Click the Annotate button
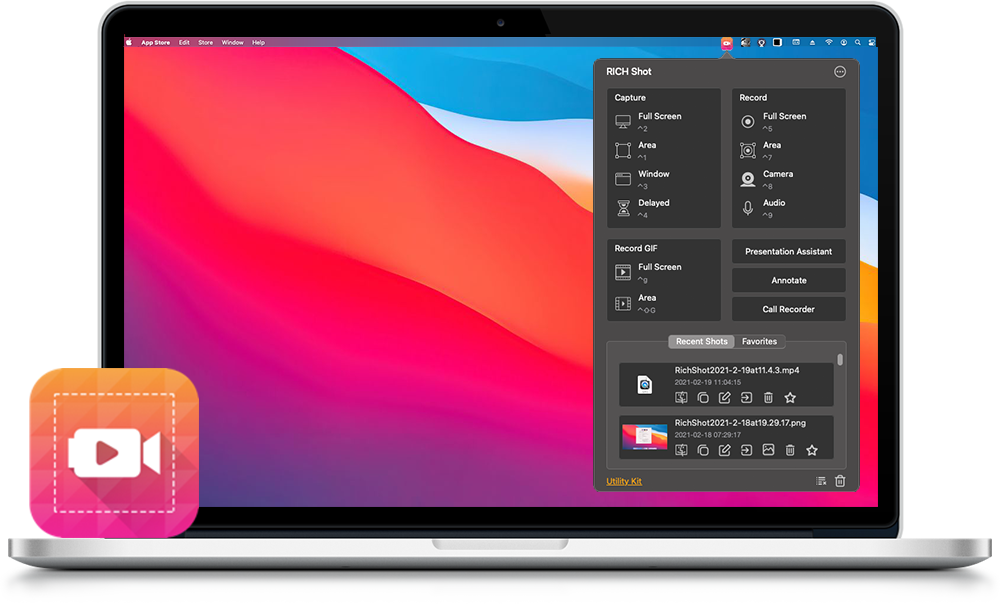This screenshot has height=604, width=1000. (x=788, y=280)
